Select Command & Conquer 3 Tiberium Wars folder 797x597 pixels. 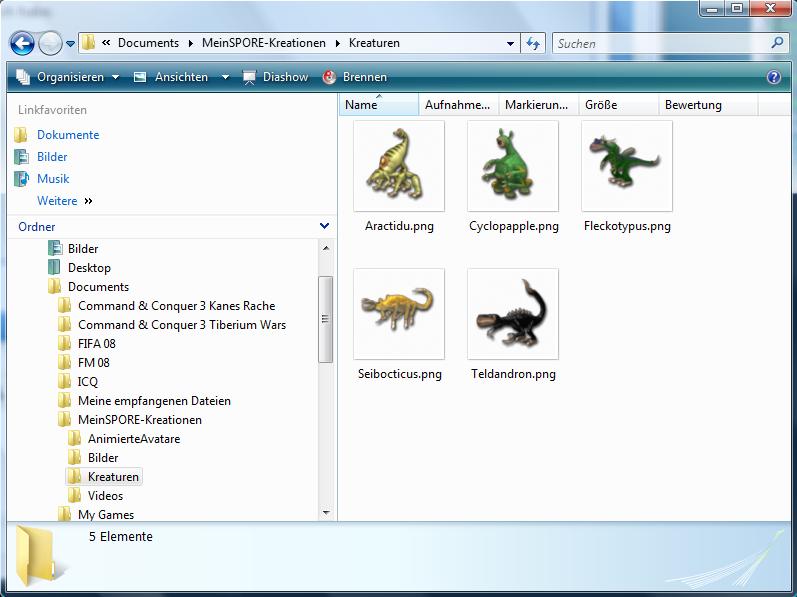pyautogui.click(x=181, y=325)
